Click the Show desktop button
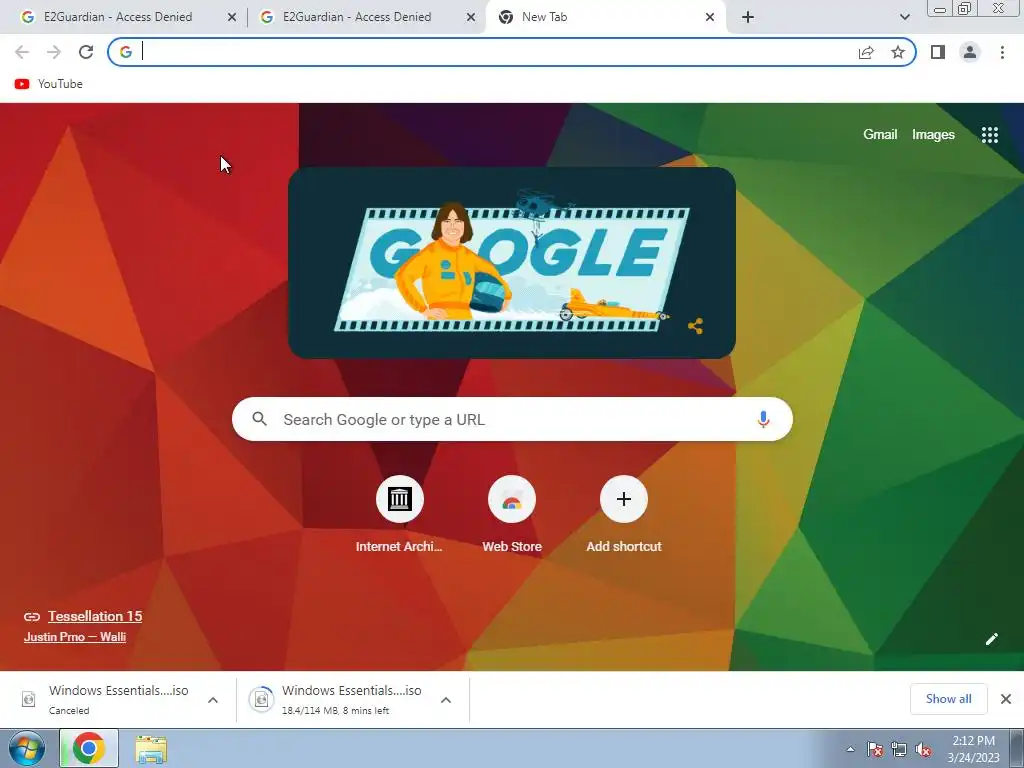 1017,748
